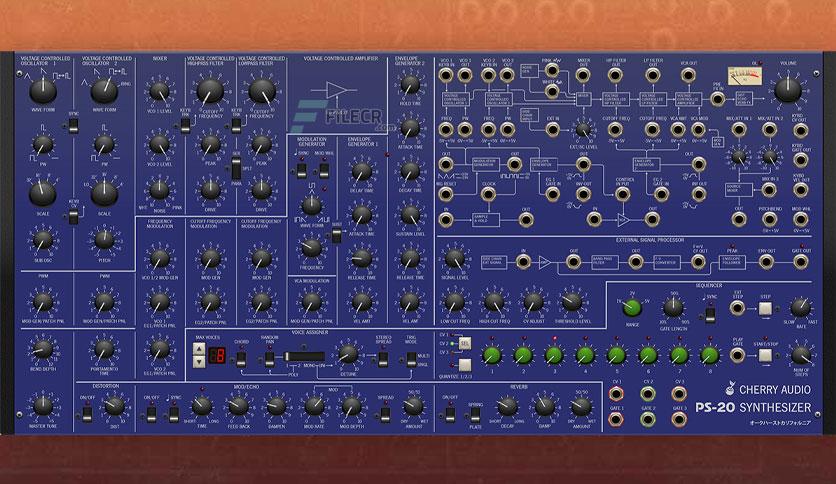Toggle the Reverb ON/OFF switch
The height and width of the screenshot is (484, 836).
coord(450,413)
